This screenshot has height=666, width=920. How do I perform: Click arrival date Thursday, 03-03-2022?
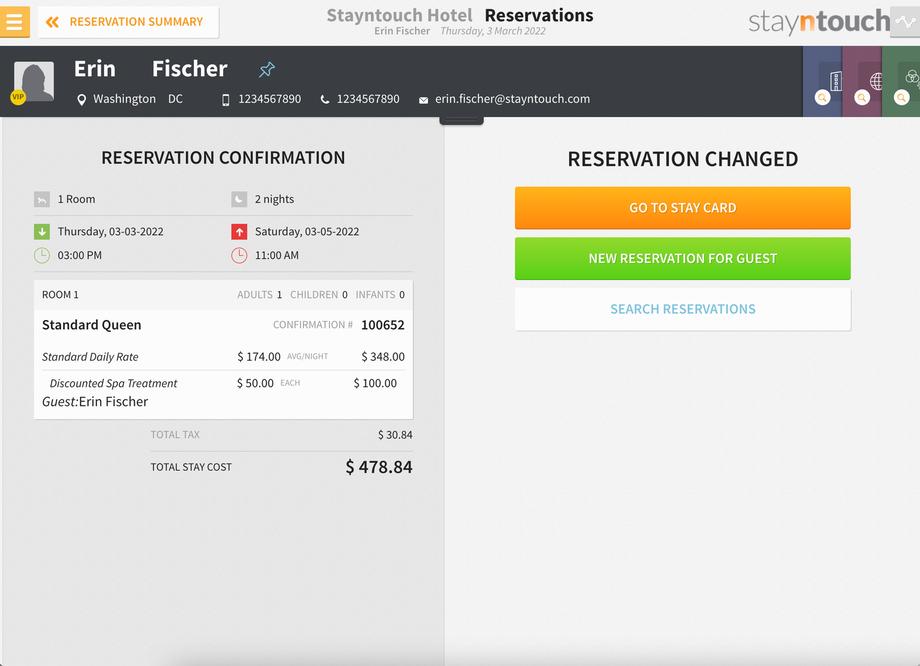point(110,232)
